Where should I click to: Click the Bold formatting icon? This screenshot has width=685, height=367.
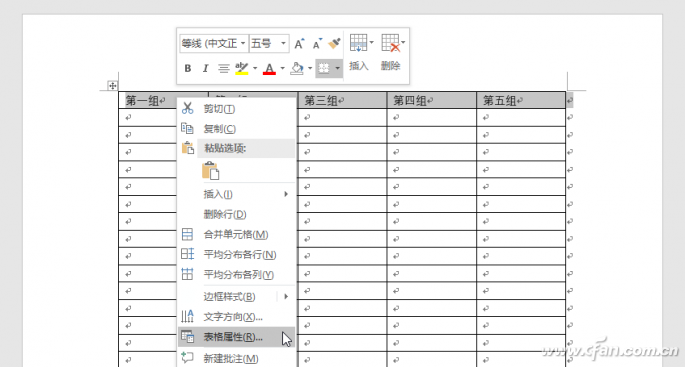pyautogui.click(x=187, y=69)
